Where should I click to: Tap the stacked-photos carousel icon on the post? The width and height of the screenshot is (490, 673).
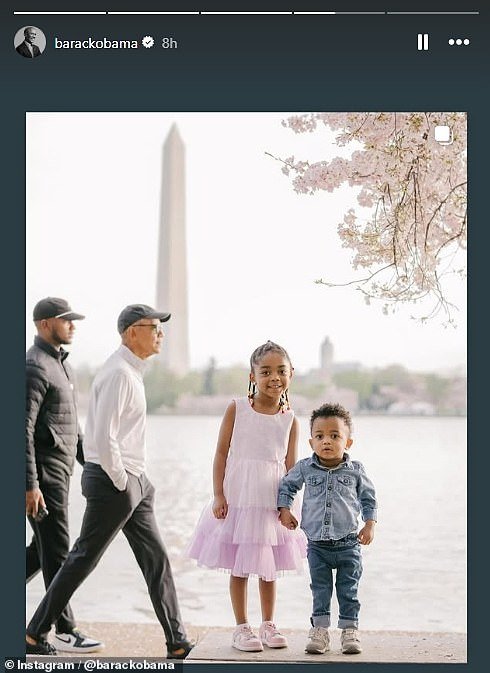(443, 135)
